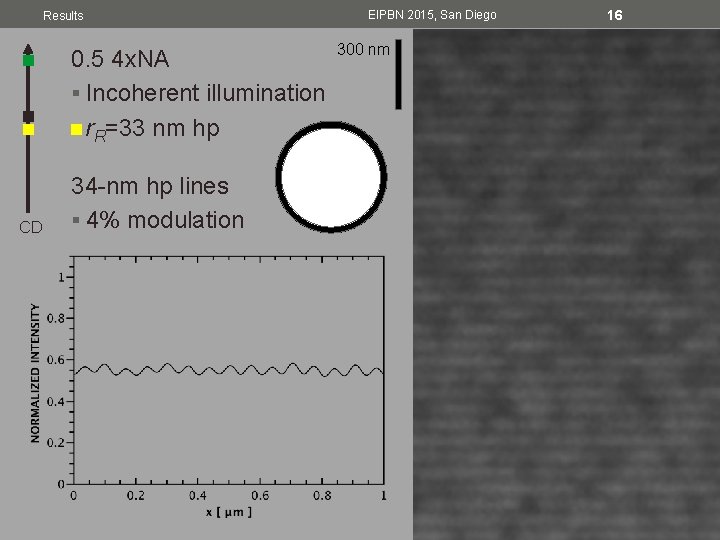
Task: Click the black marker on CD arrow
Action: tap(28, 117)
